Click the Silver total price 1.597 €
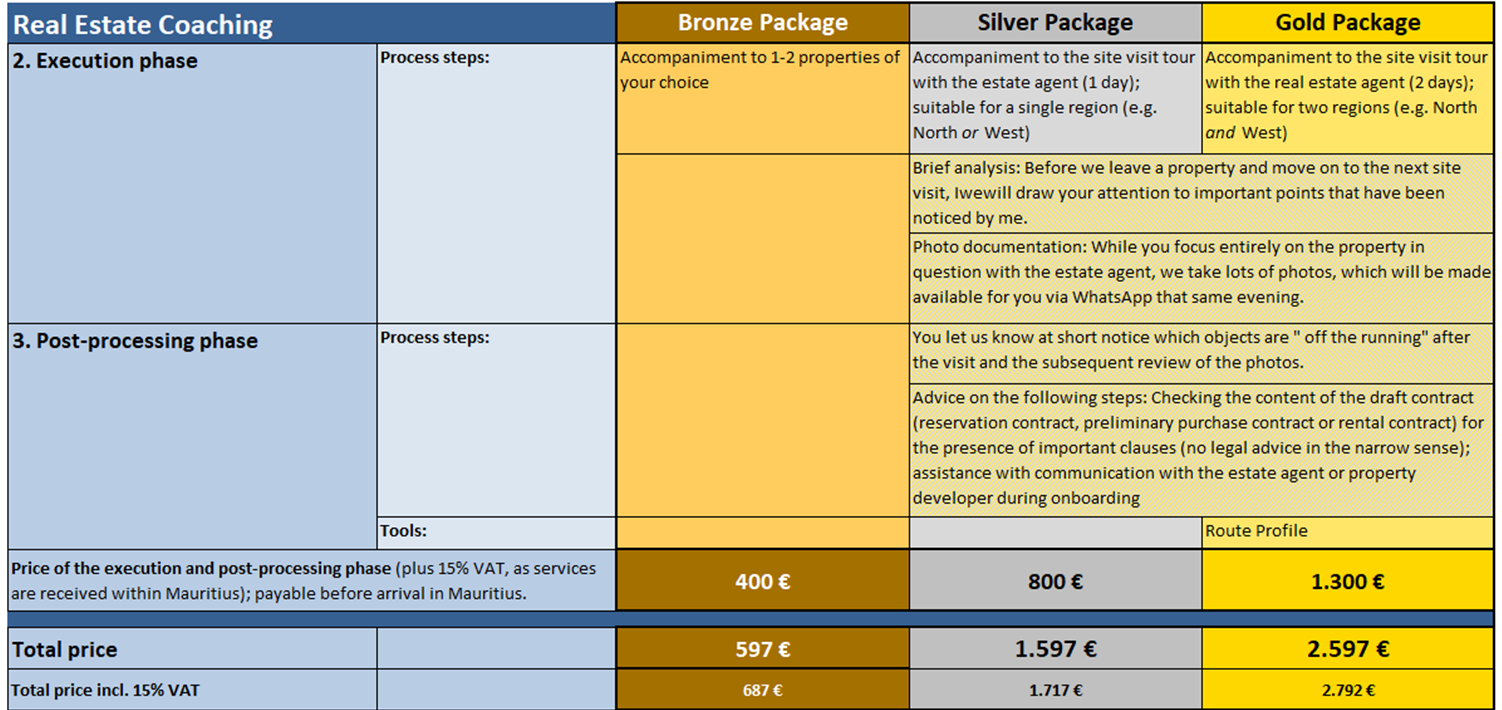 [1055, 650]
